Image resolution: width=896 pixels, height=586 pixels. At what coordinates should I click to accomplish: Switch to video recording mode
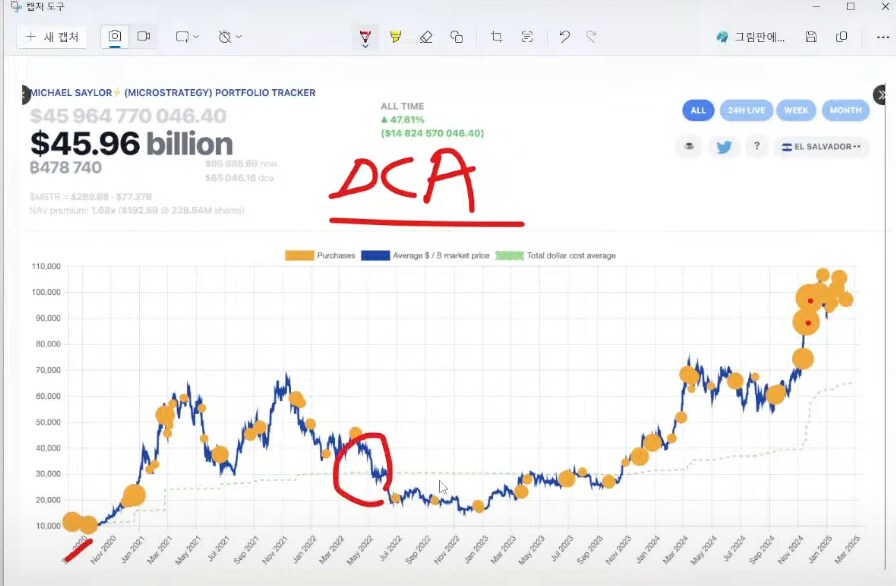[143, 37]
